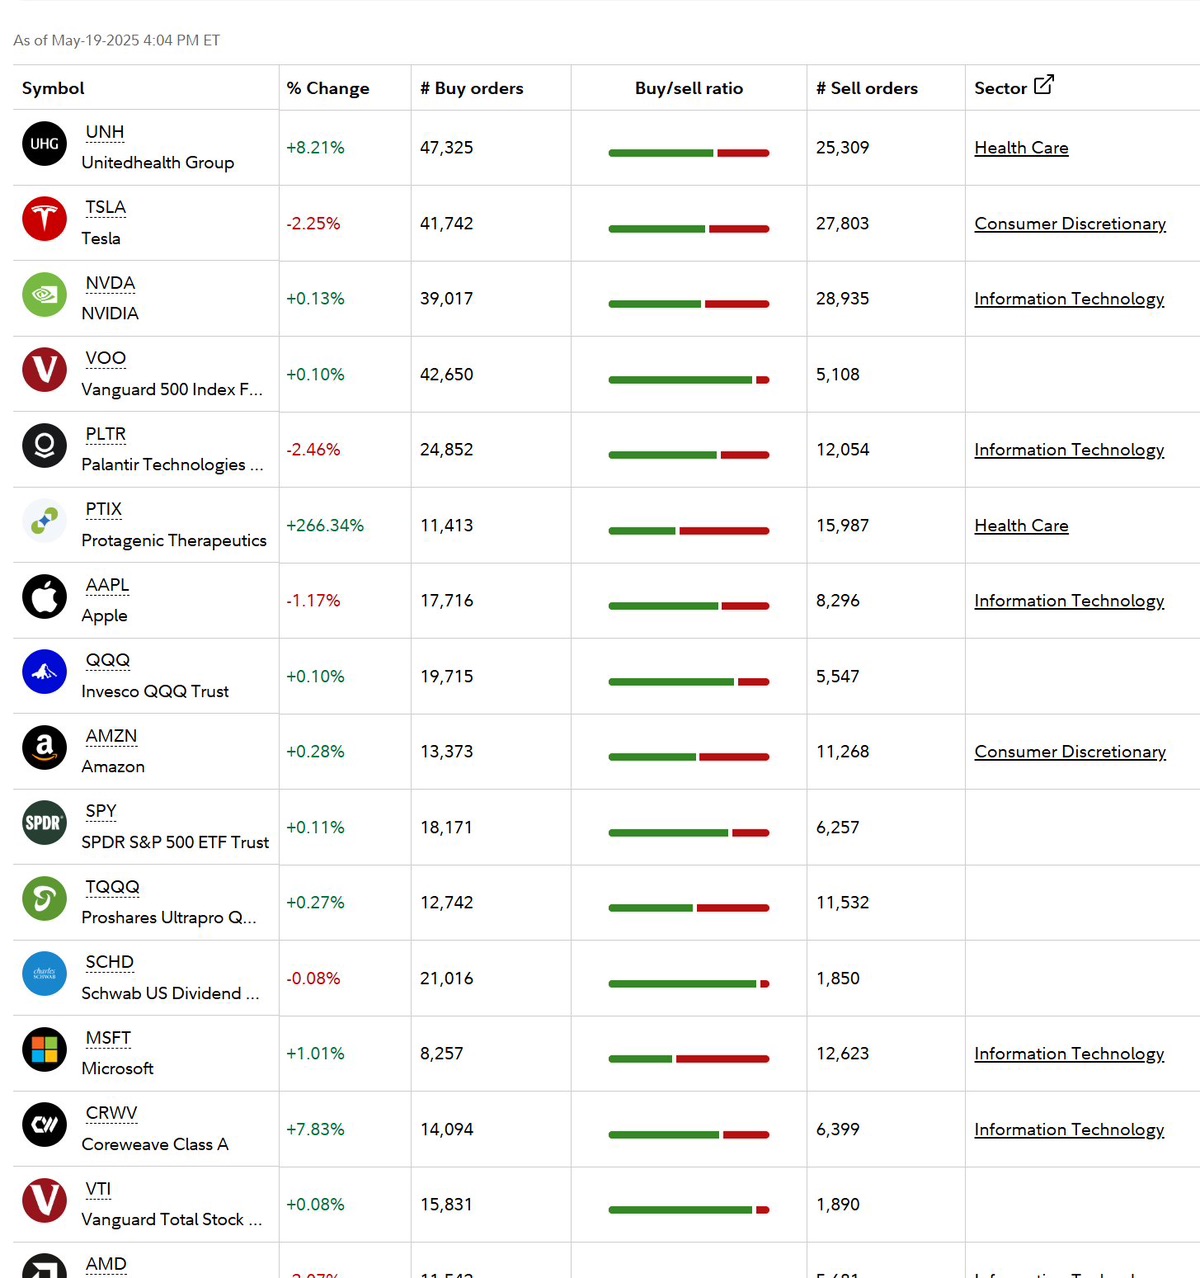Viewport: 1200px width, 1278px height.
Task: Open the VOO ticker link
Action: (106, 358)
